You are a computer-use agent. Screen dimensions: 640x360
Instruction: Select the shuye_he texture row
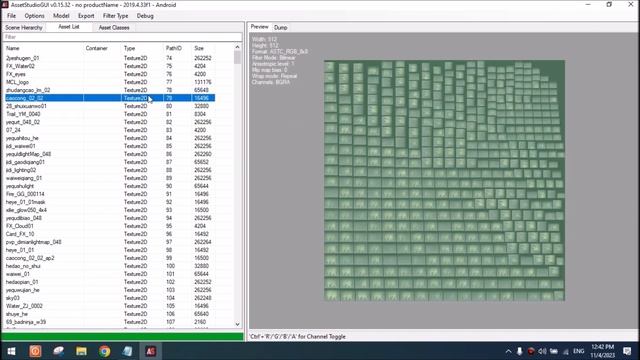[109, 314]
